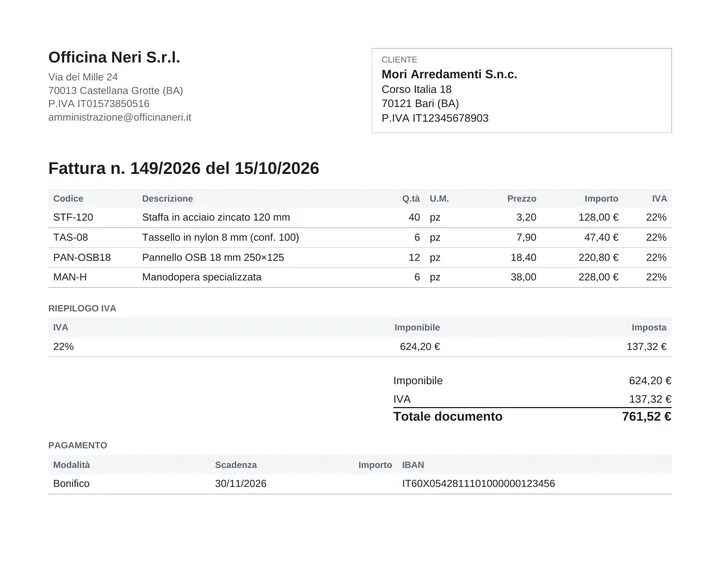Click 624,20 € in the IVA summary row
Viewport: 720px width, 569px height.
pos(420,347)
